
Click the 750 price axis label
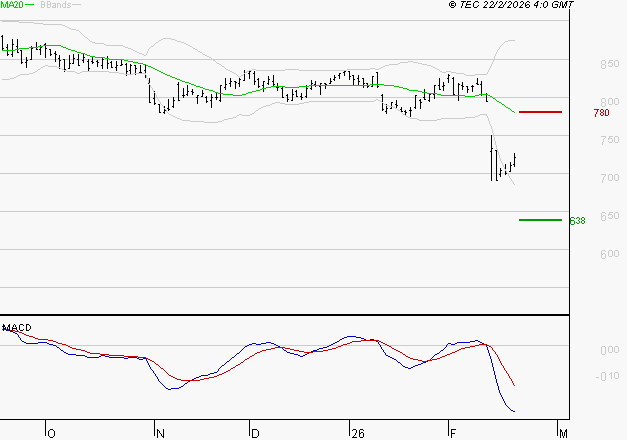pyautogui.click(x=609, y=140)
